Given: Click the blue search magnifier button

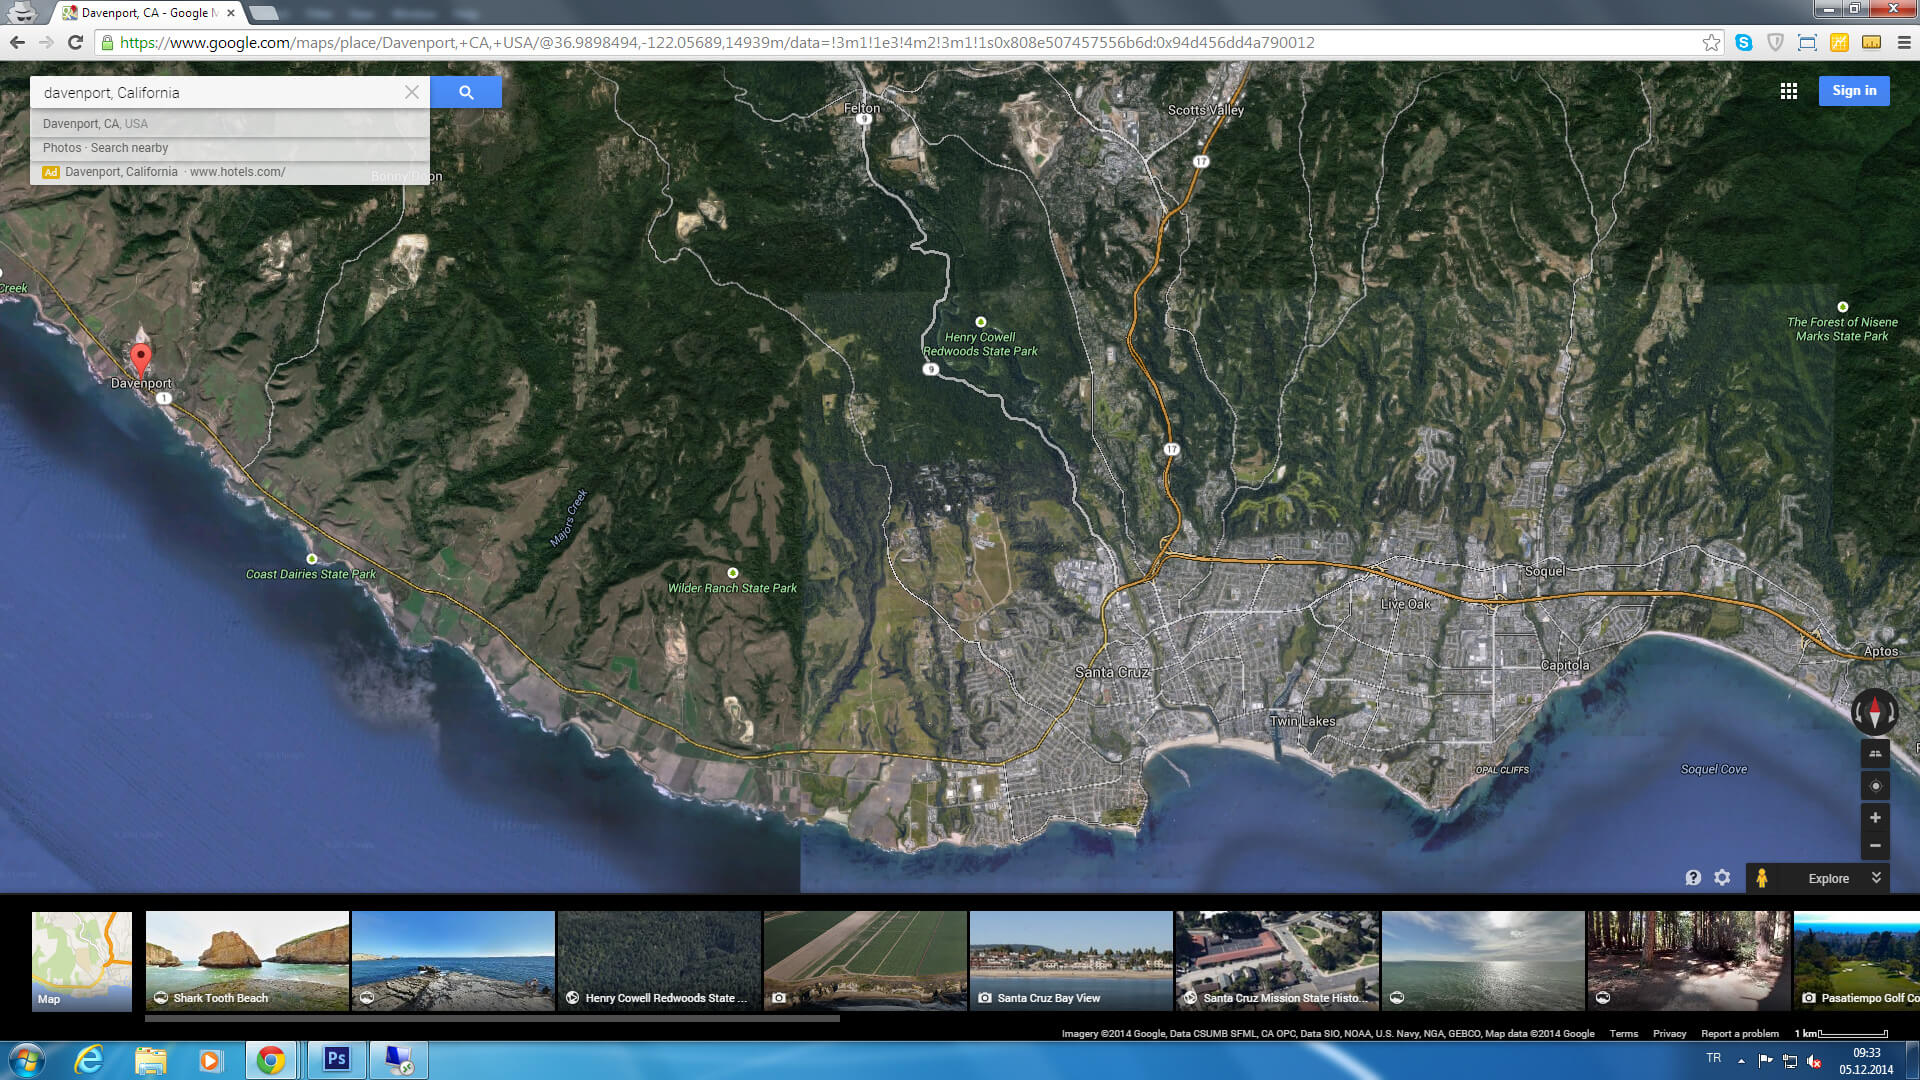Looking at the screenshot, I should (466, 92).
